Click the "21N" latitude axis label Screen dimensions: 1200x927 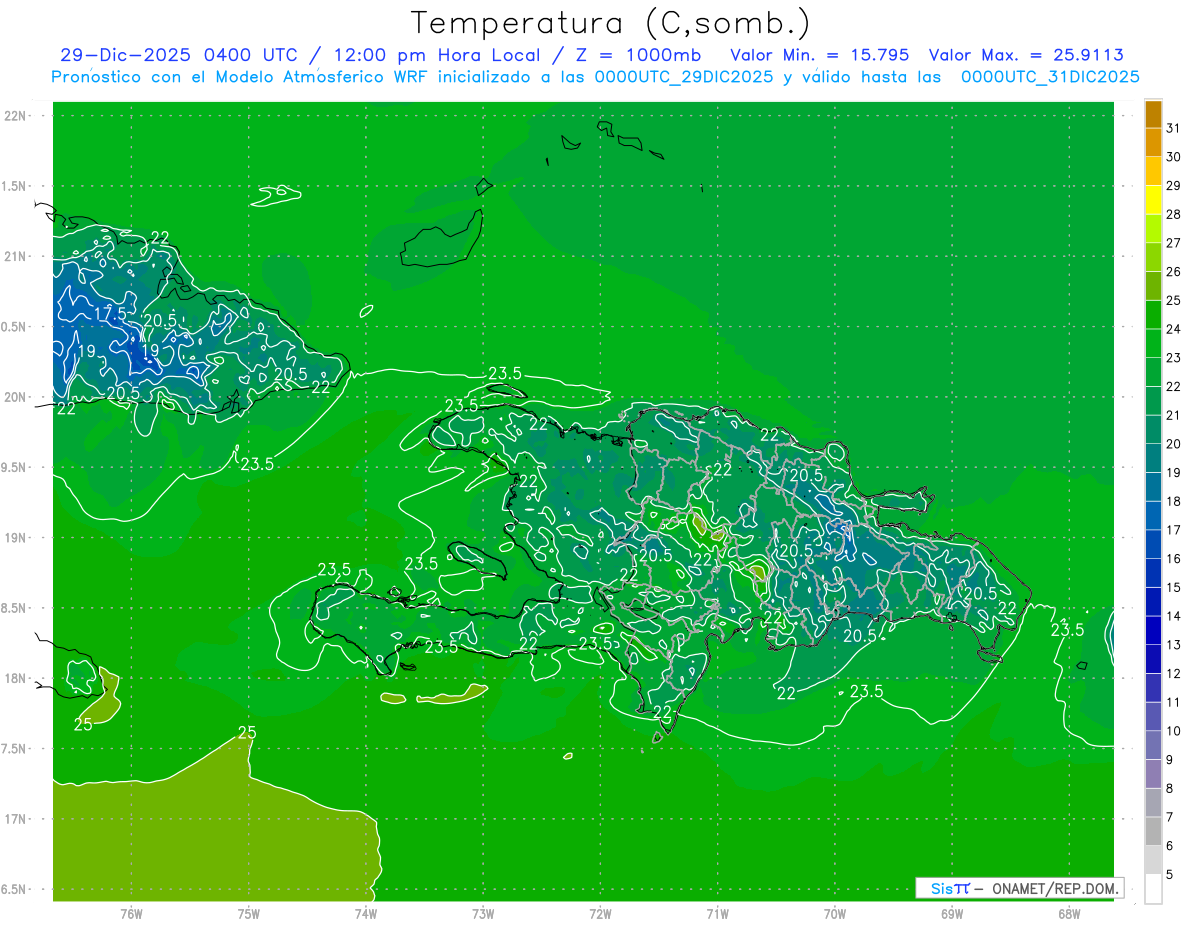[x=15, y=257]
